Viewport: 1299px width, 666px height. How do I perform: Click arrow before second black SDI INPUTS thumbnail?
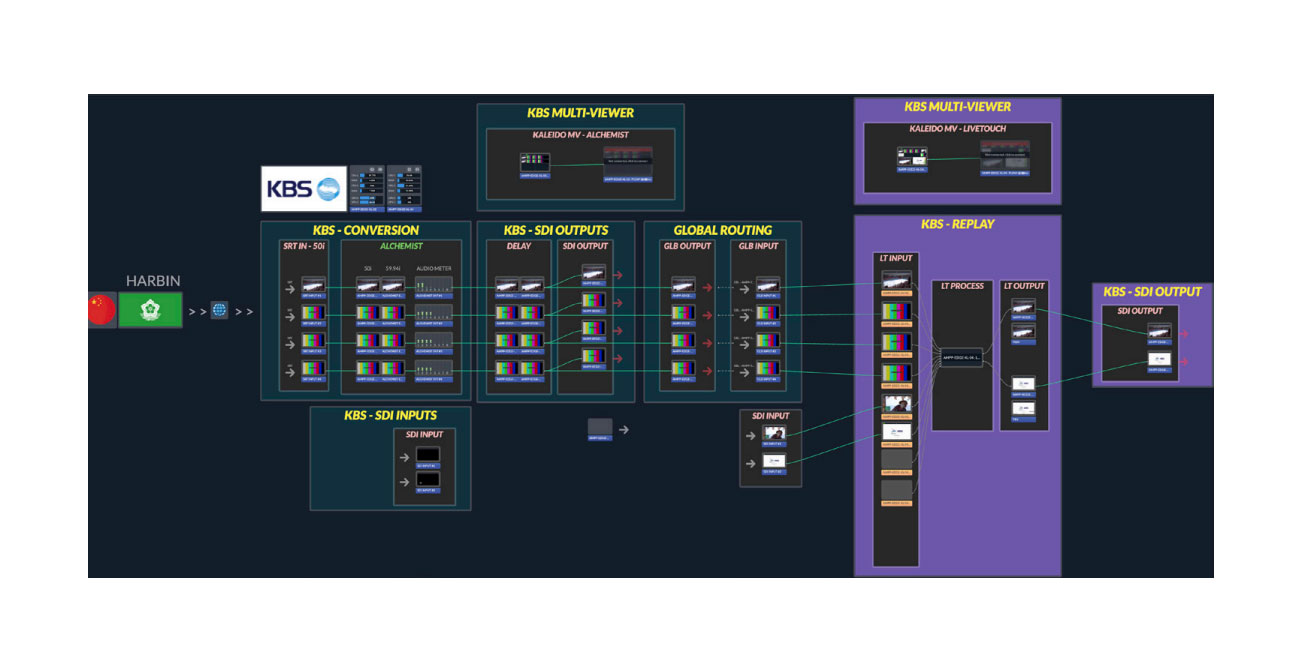coord(404,483)
